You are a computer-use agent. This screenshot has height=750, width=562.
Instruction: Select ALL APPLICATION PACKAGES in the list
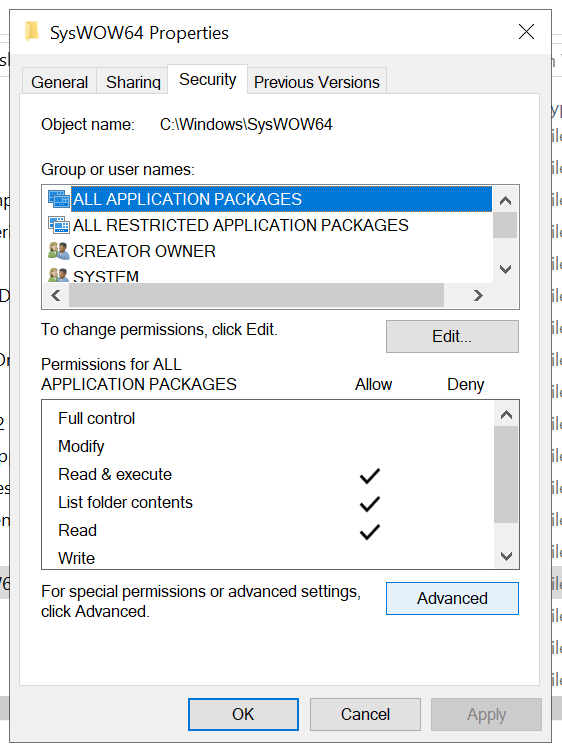[x=281, y=199]
